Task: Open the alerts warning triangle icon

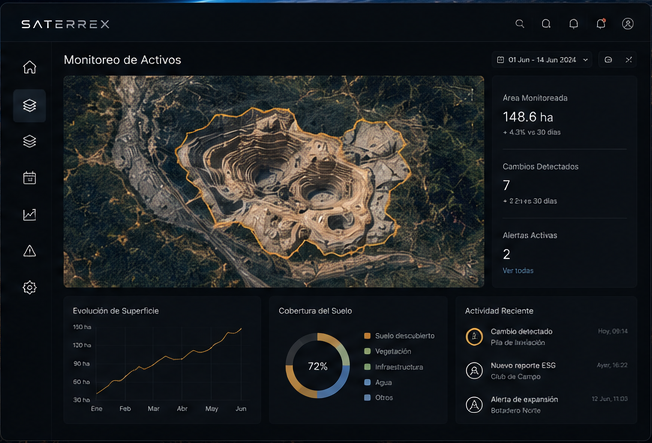Action: 30,251
